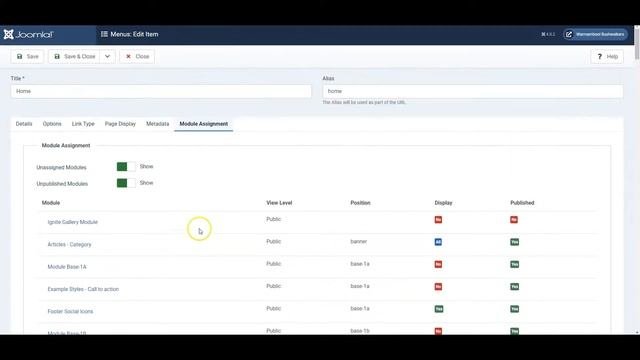Click the Published column header
Viewport: 640px width, 360px height.
(x=522, y=203)
